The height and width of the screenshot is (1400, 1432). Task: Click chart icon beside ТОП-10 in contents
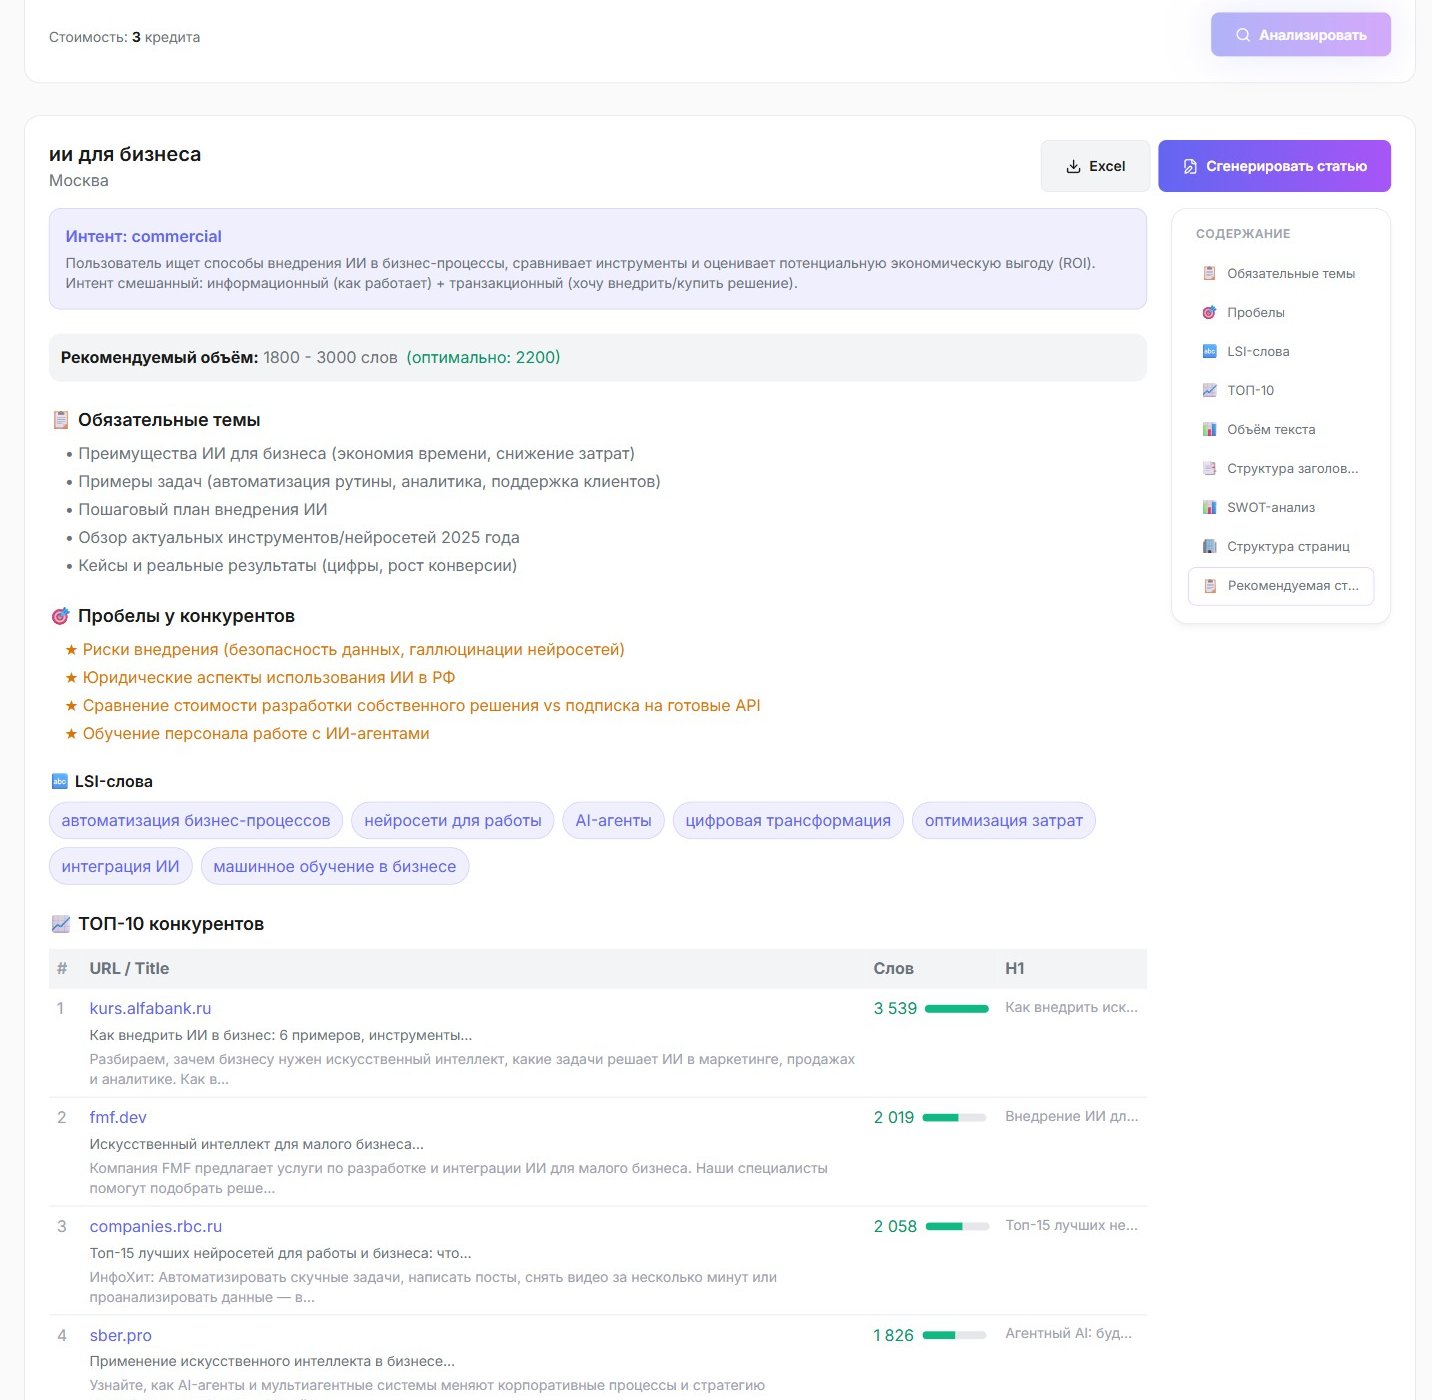click(x=1209, y=390)
